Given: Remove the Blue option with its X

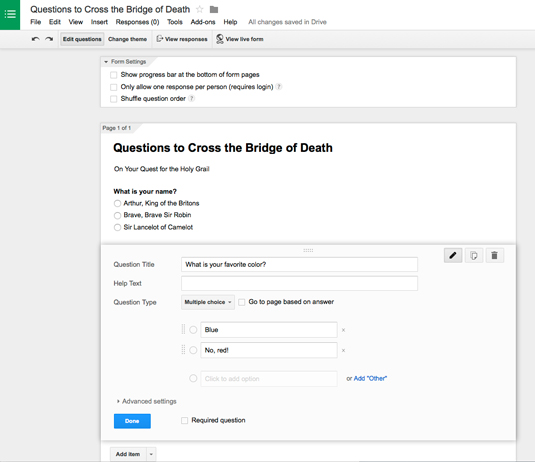Looking at the screenshot, I should [343, 330].
